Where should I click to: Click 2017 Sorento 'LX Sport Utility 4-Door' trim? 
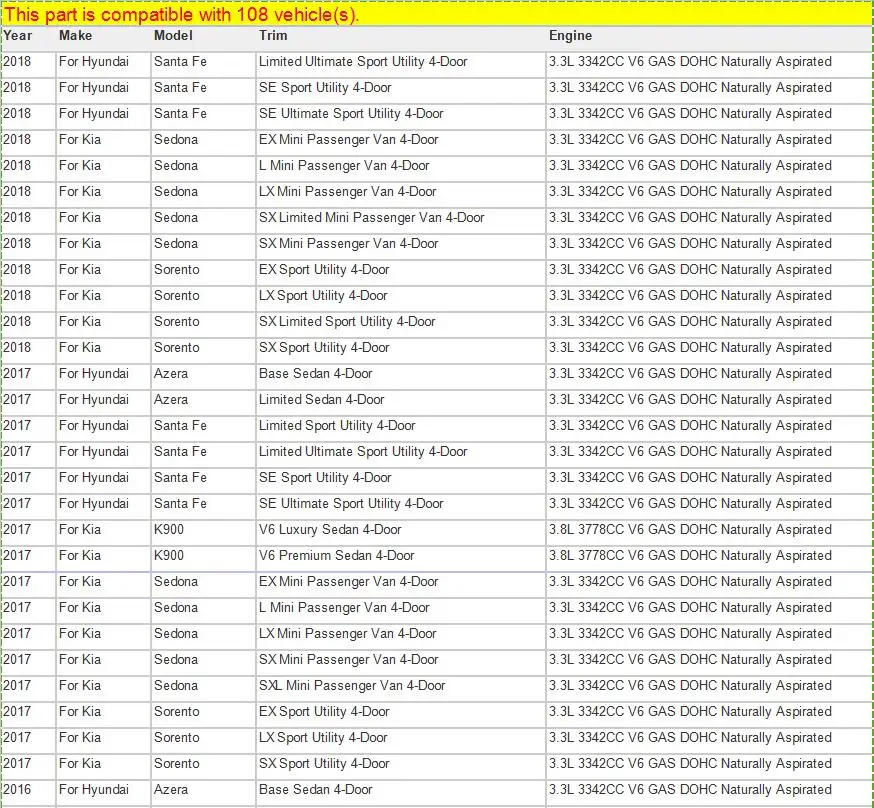[323, 738]
